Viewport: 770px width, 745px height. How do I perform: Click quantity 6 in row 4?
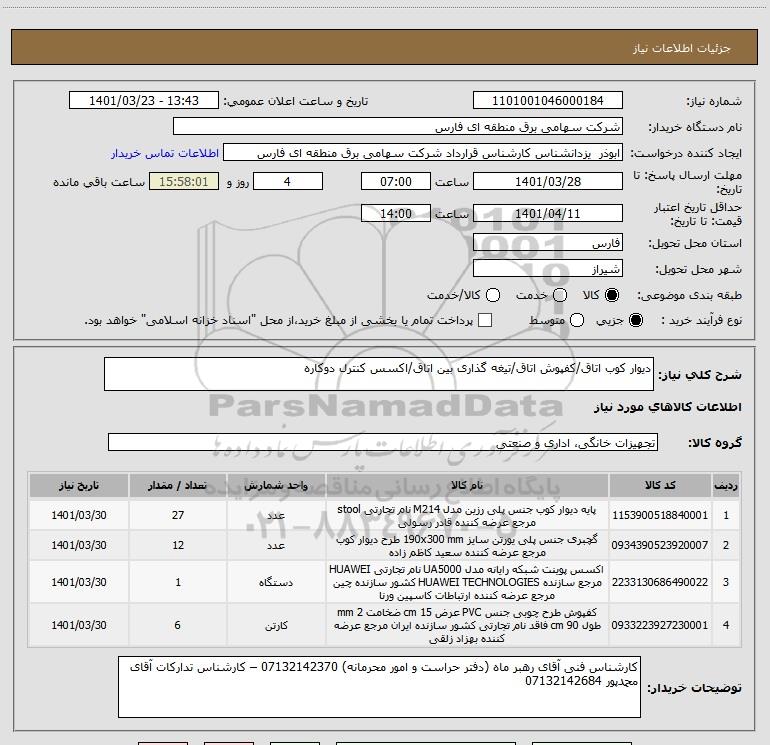pyautogui.click(x=178, y=625)
